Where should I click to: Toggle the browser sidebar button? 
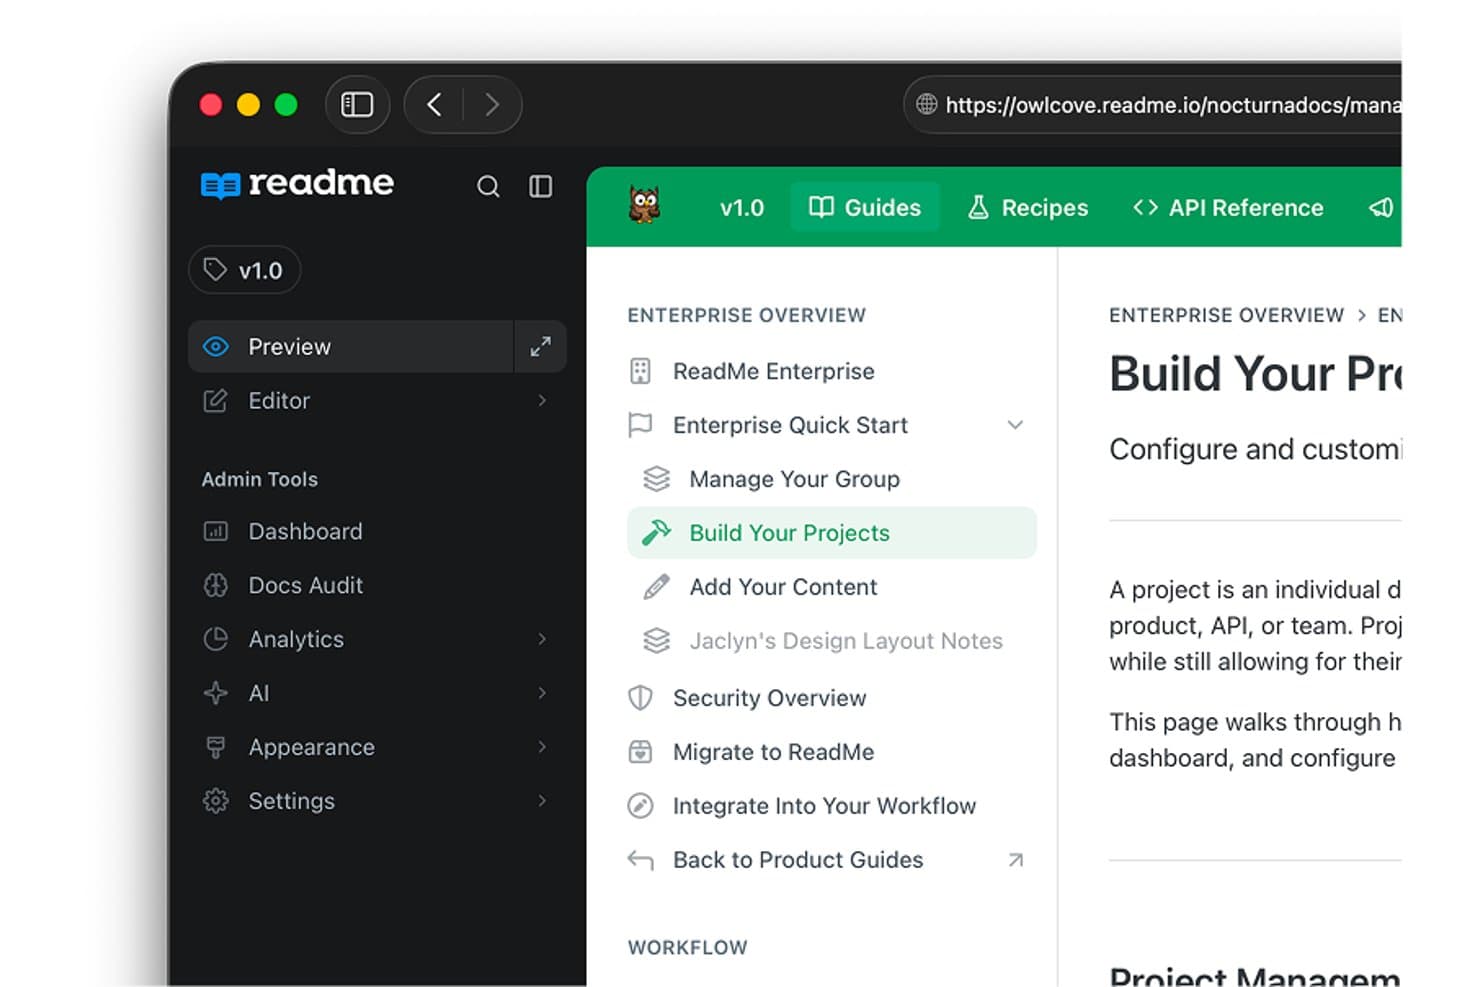357,105
